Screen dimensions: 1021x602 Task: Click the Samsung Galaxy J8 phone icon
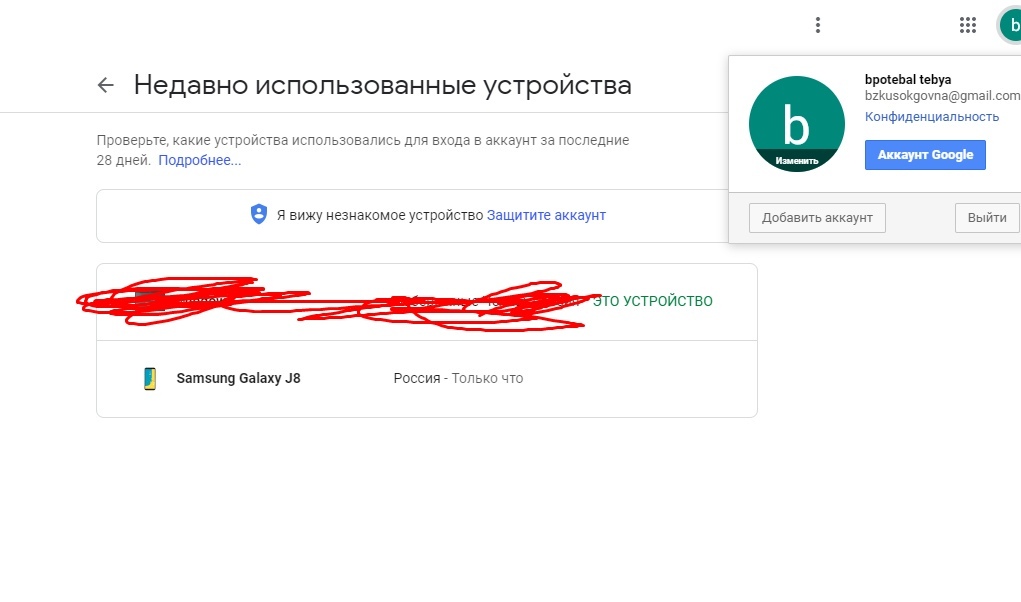click(x=150, y=378)
